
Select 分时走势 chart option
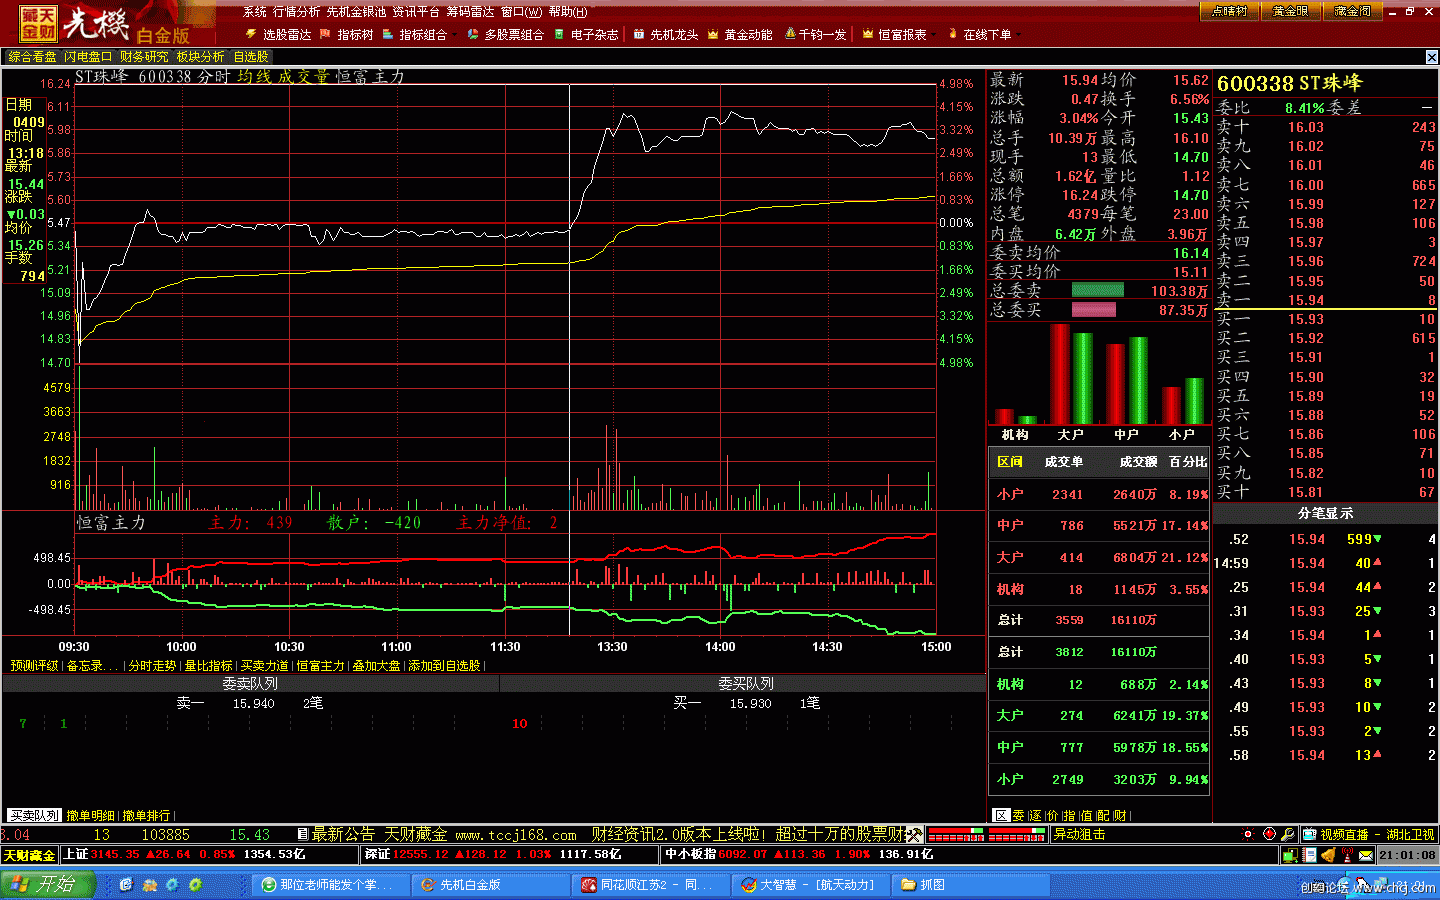click(152, 666)
